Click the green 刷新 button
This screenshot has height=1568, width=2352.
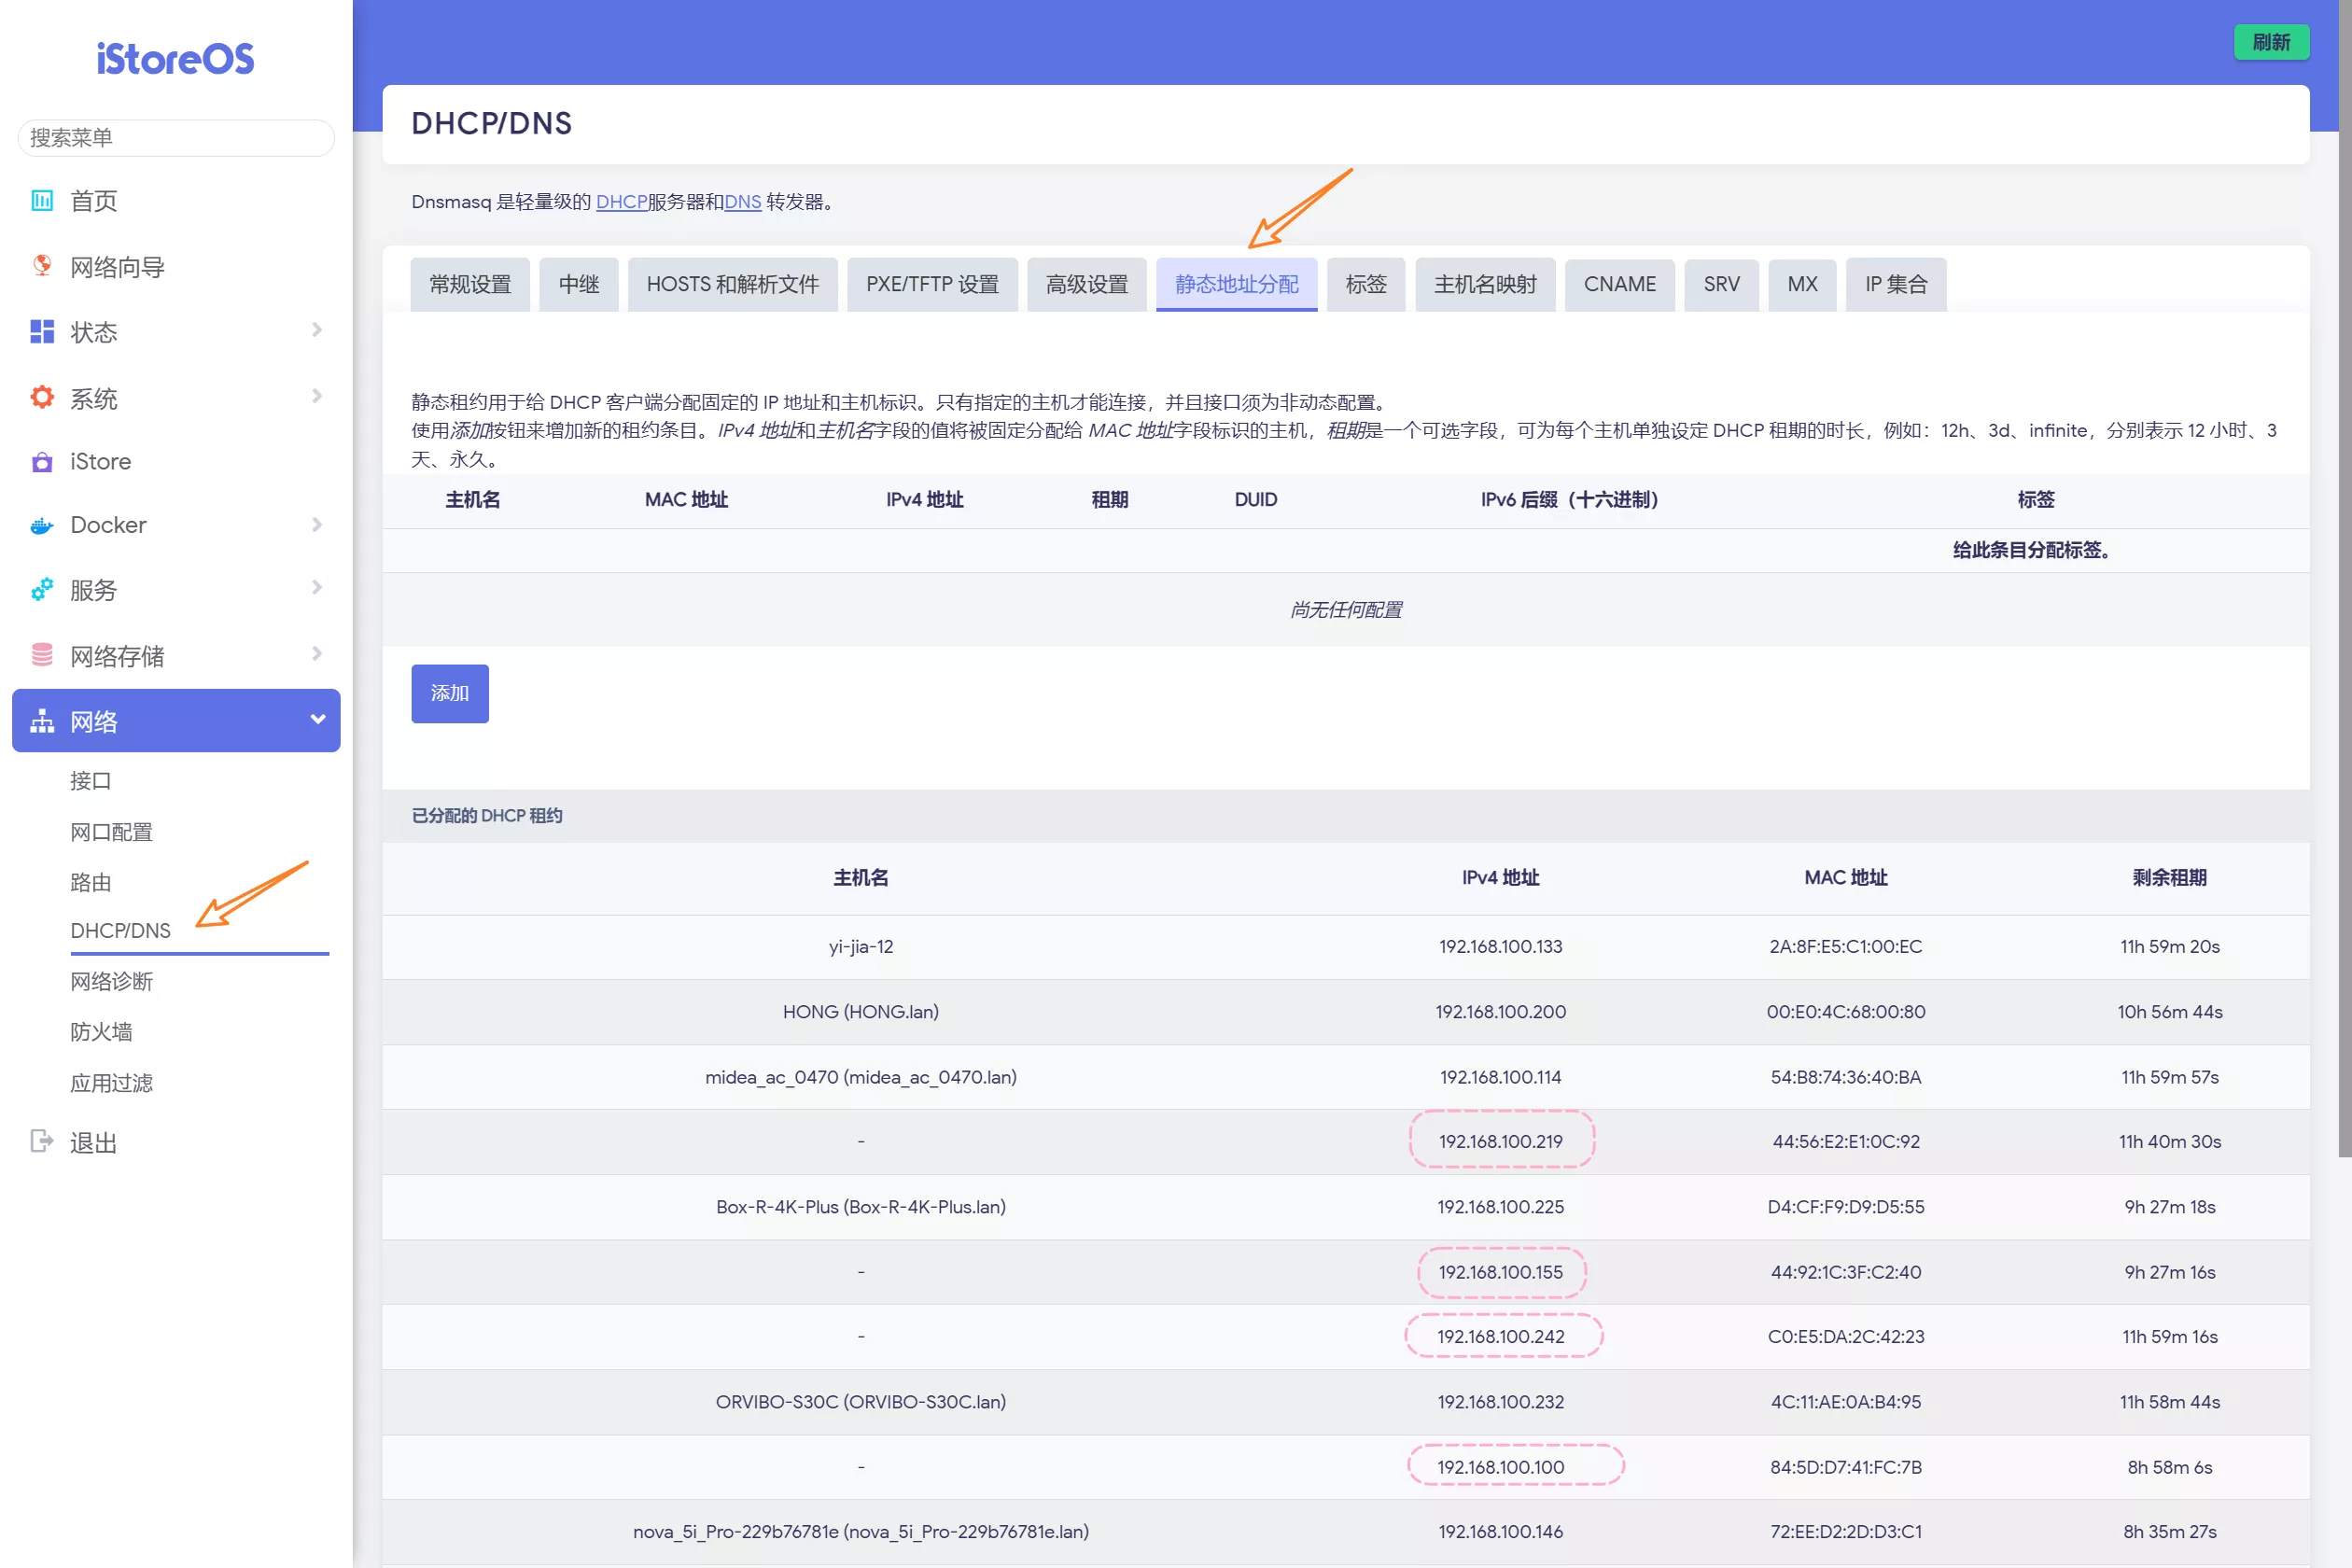coord(2272,42)
